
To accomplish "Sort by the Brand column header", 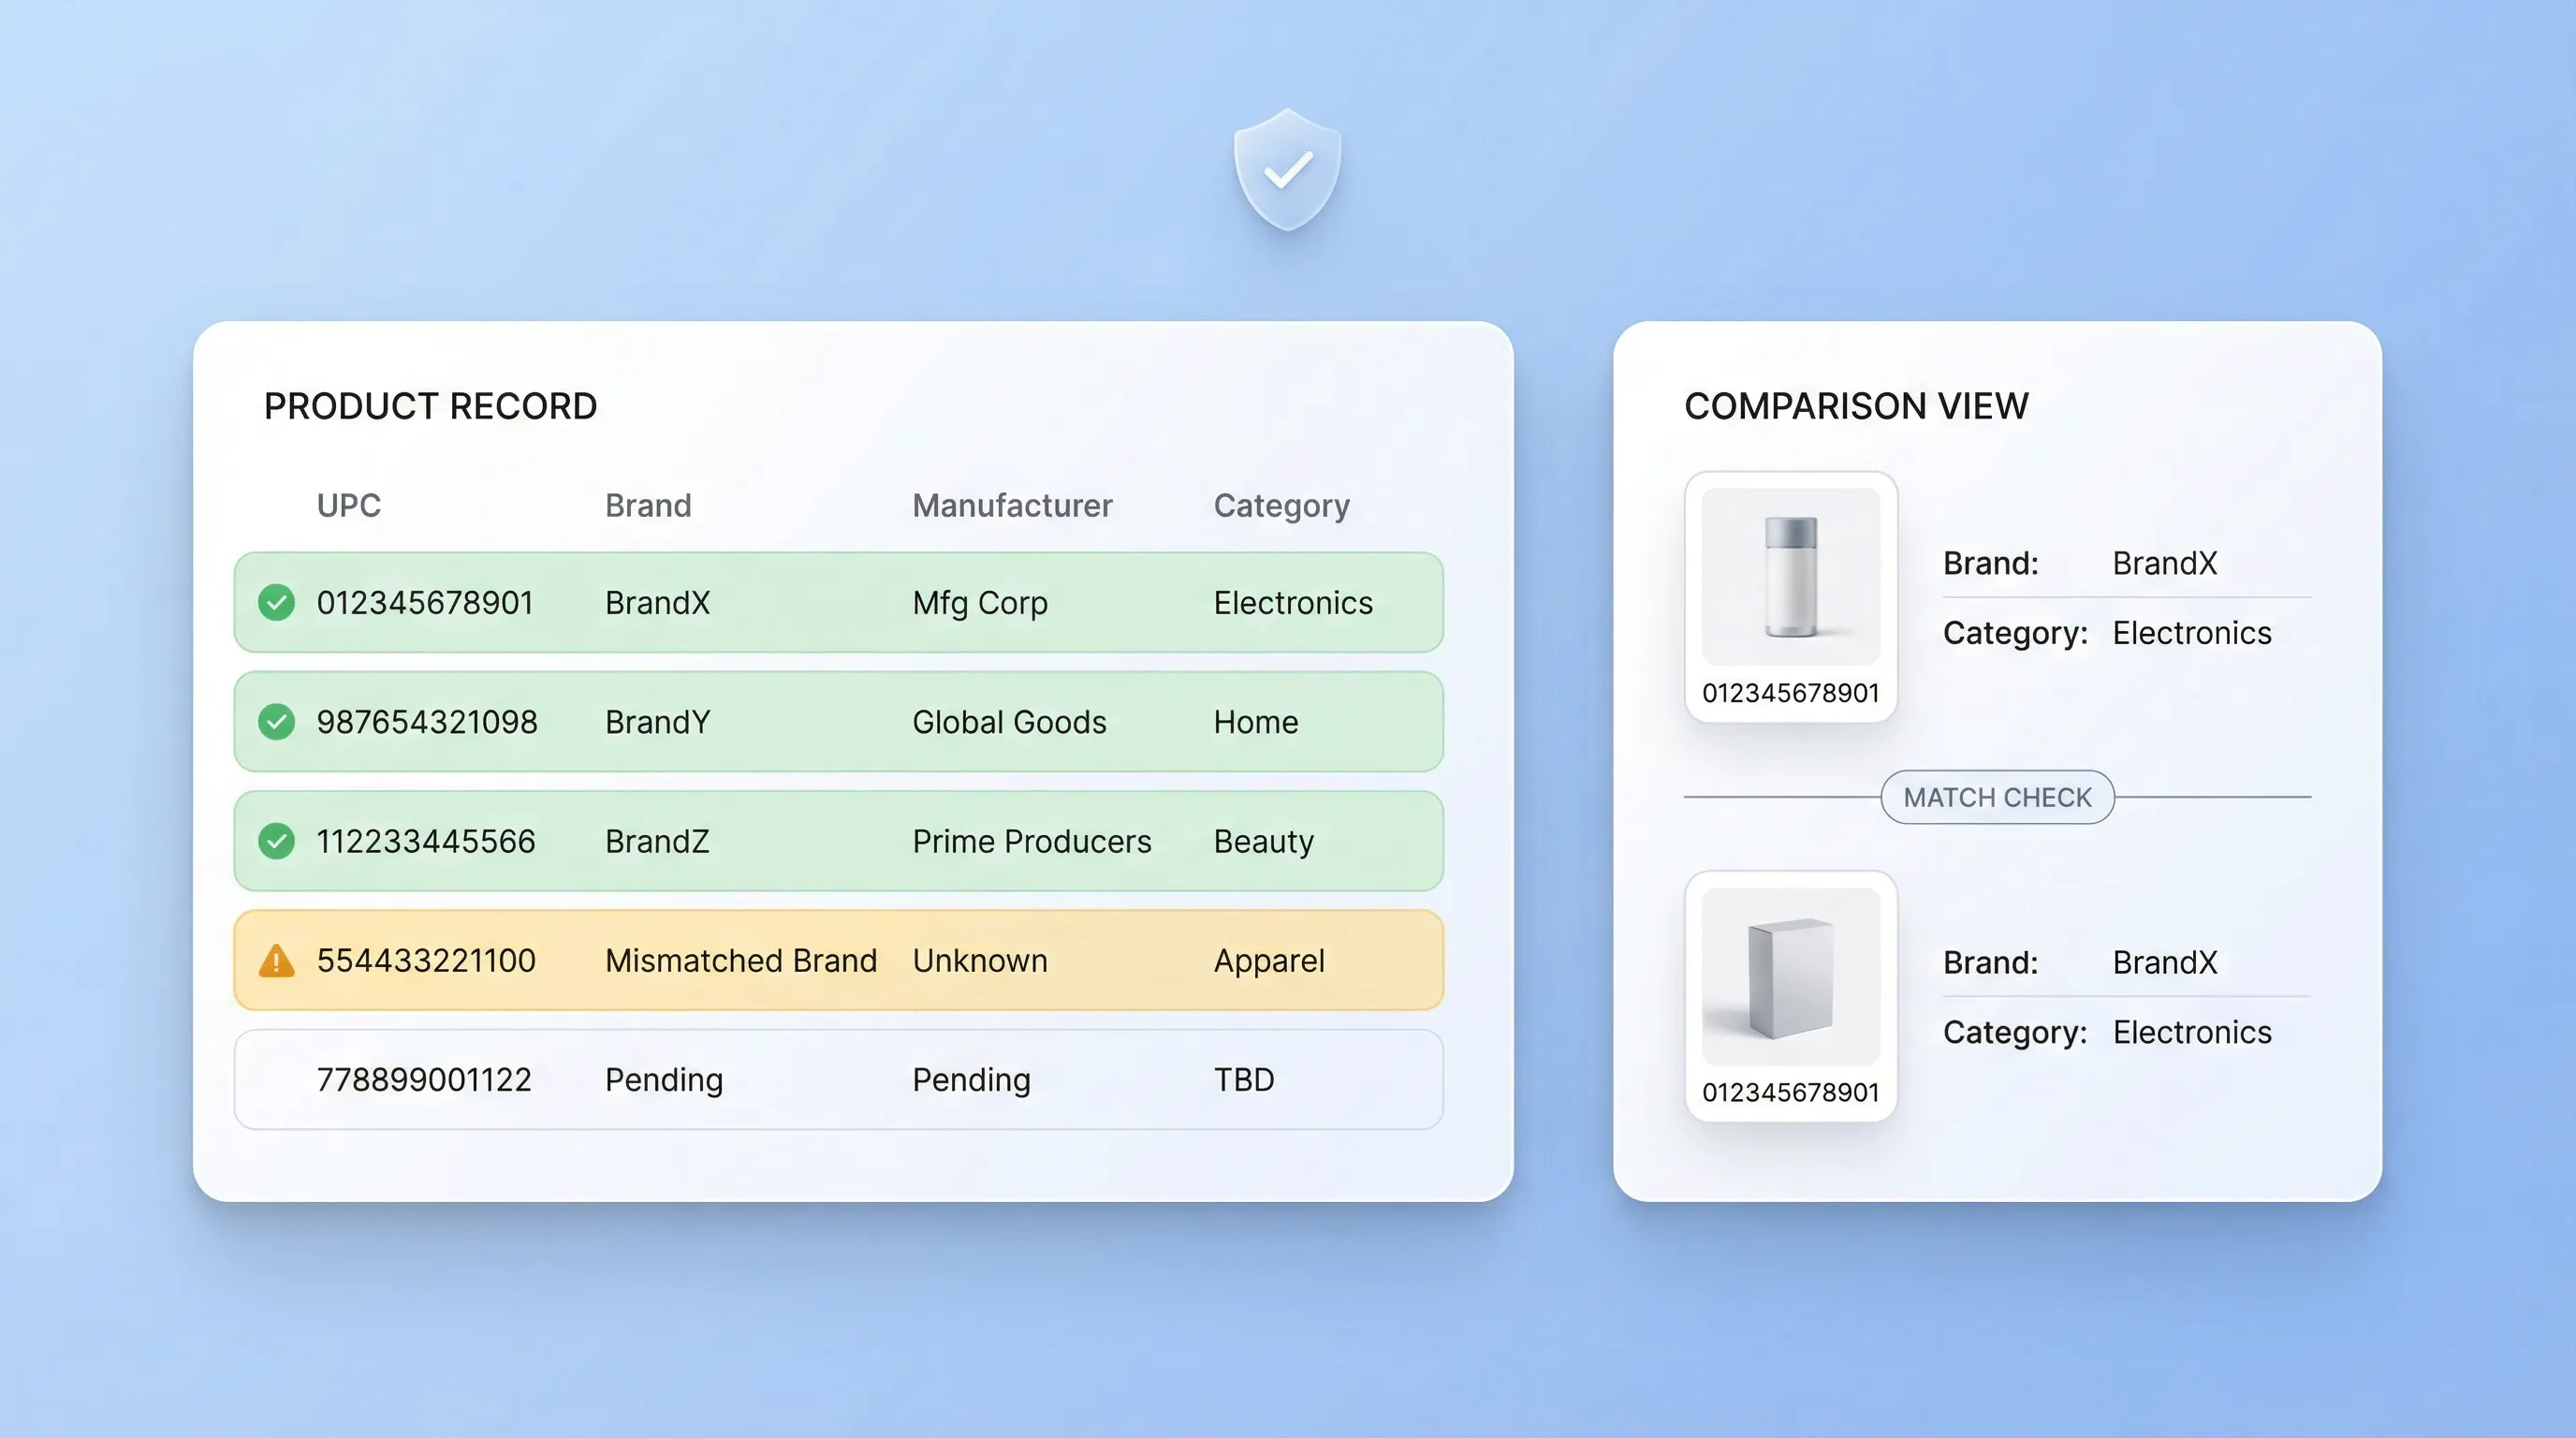I will coord(648,506).
